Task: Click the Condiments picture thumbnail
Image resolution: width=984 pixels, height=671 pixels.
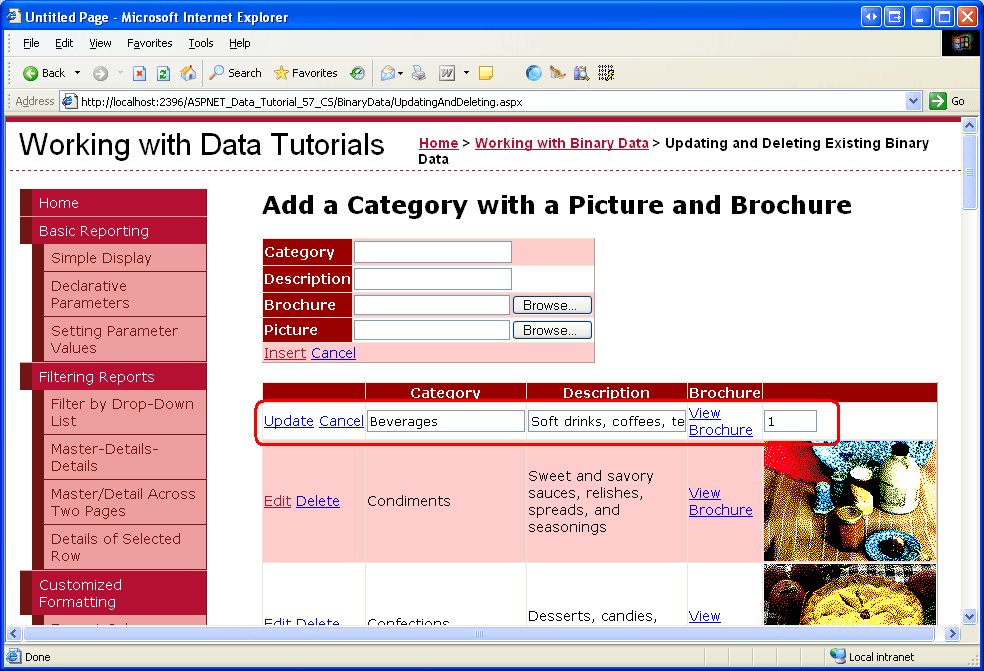Action: click(x=850, y=501)
